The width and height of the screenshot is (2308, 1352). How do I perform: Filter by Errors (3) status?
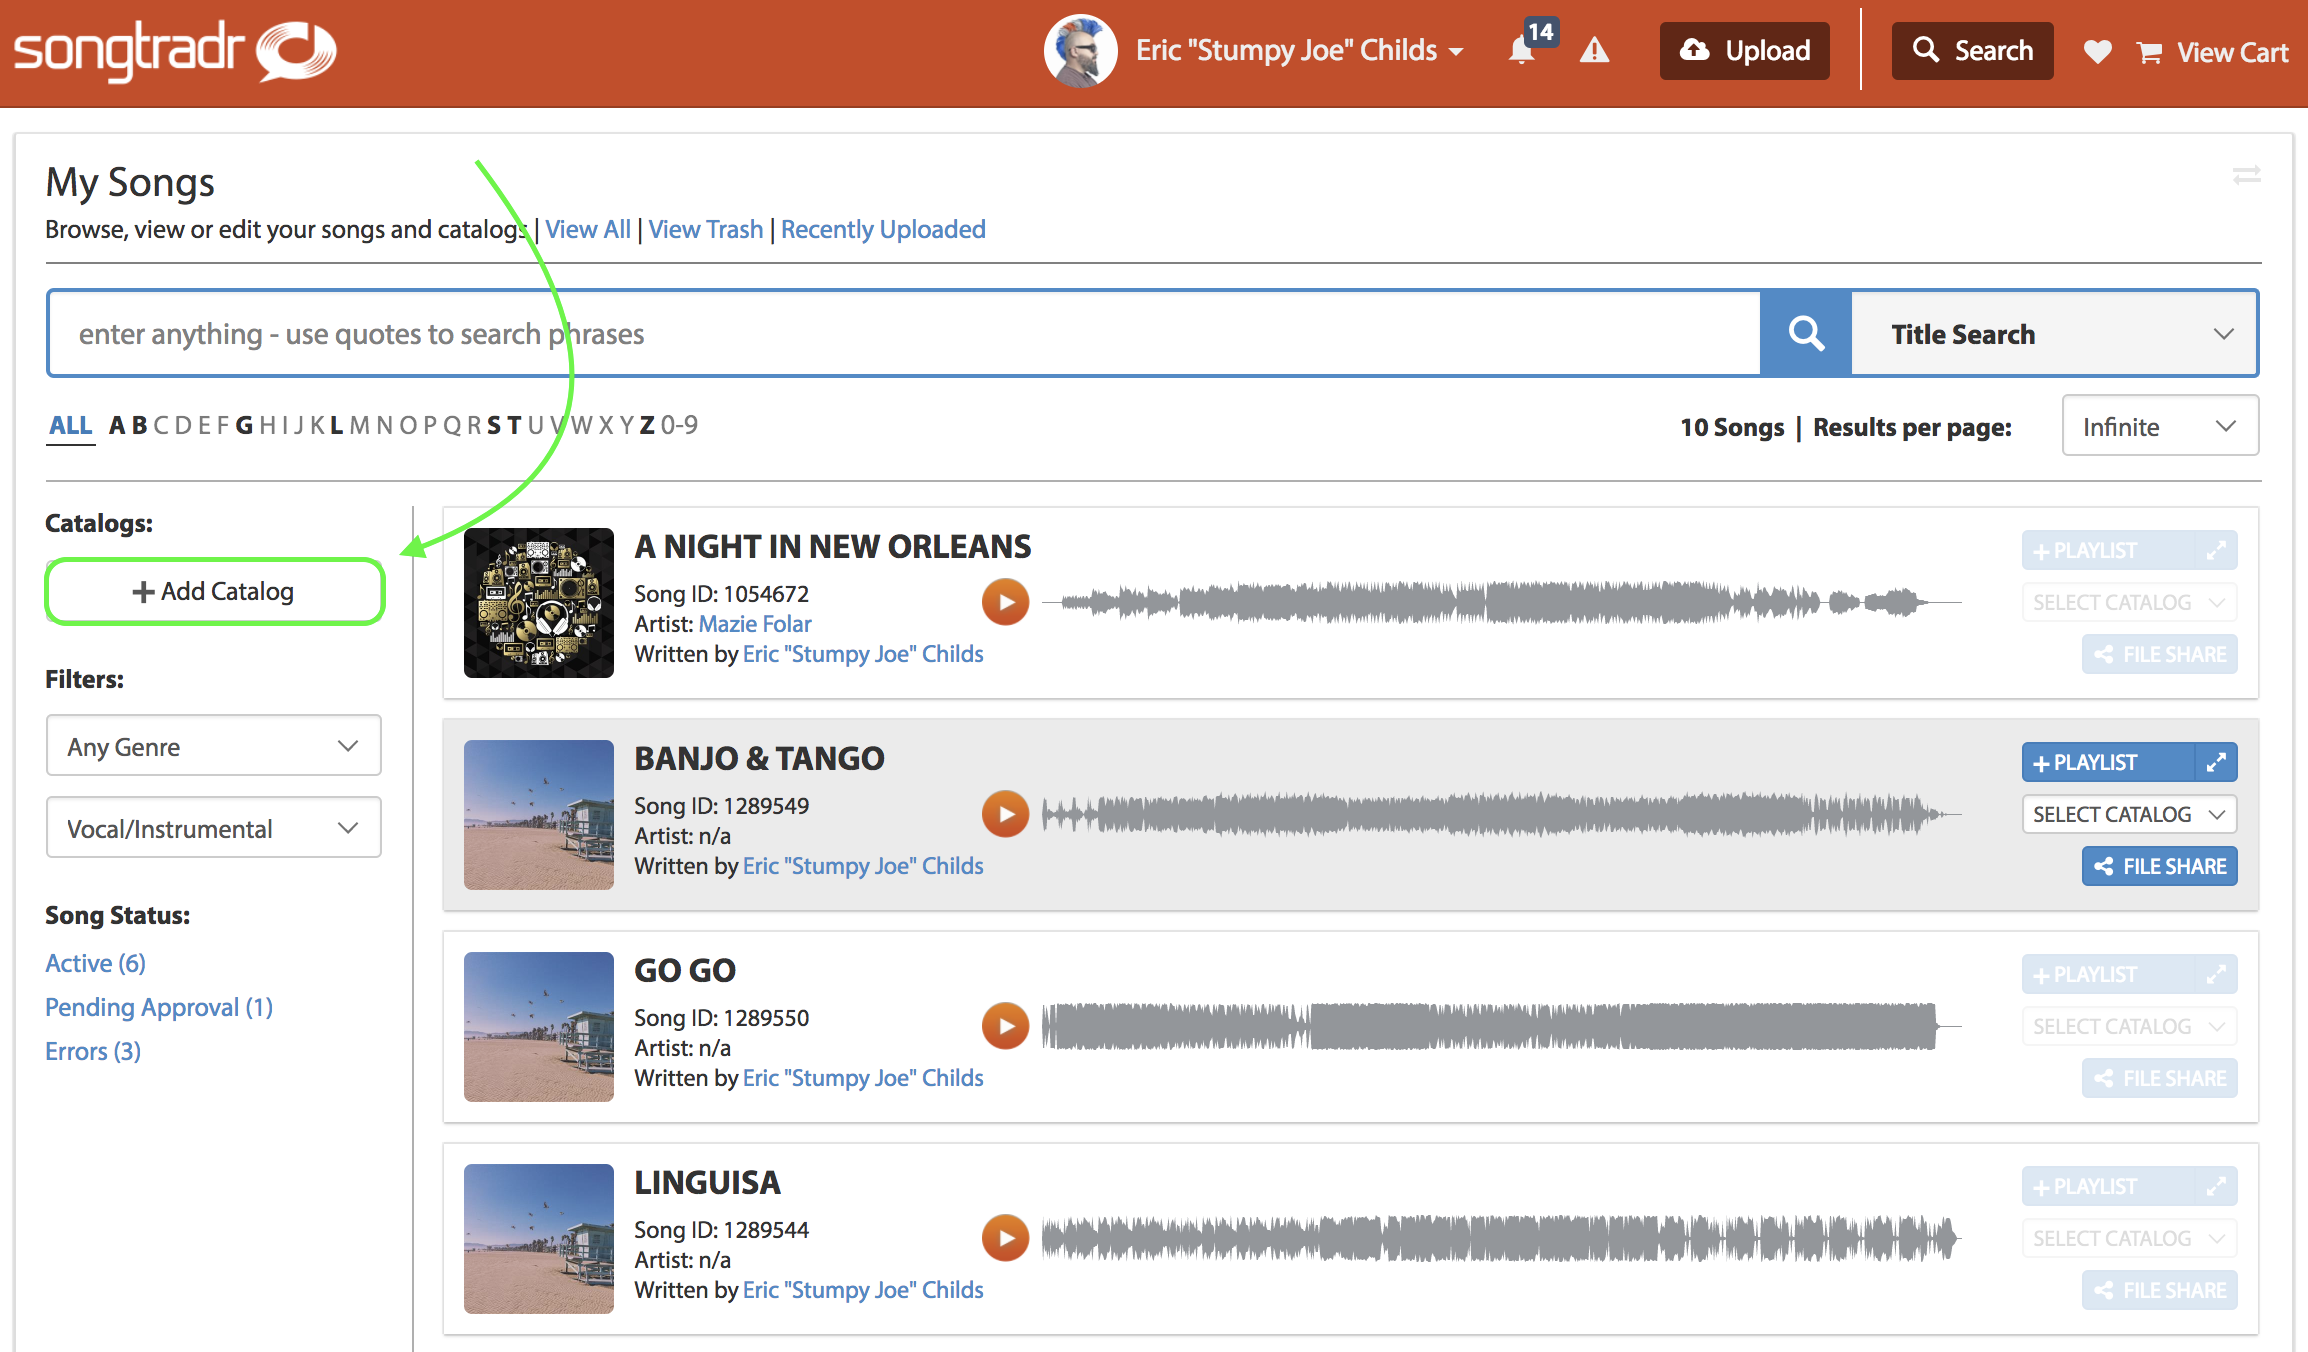pyautogui.click(x=93, y=1051)
